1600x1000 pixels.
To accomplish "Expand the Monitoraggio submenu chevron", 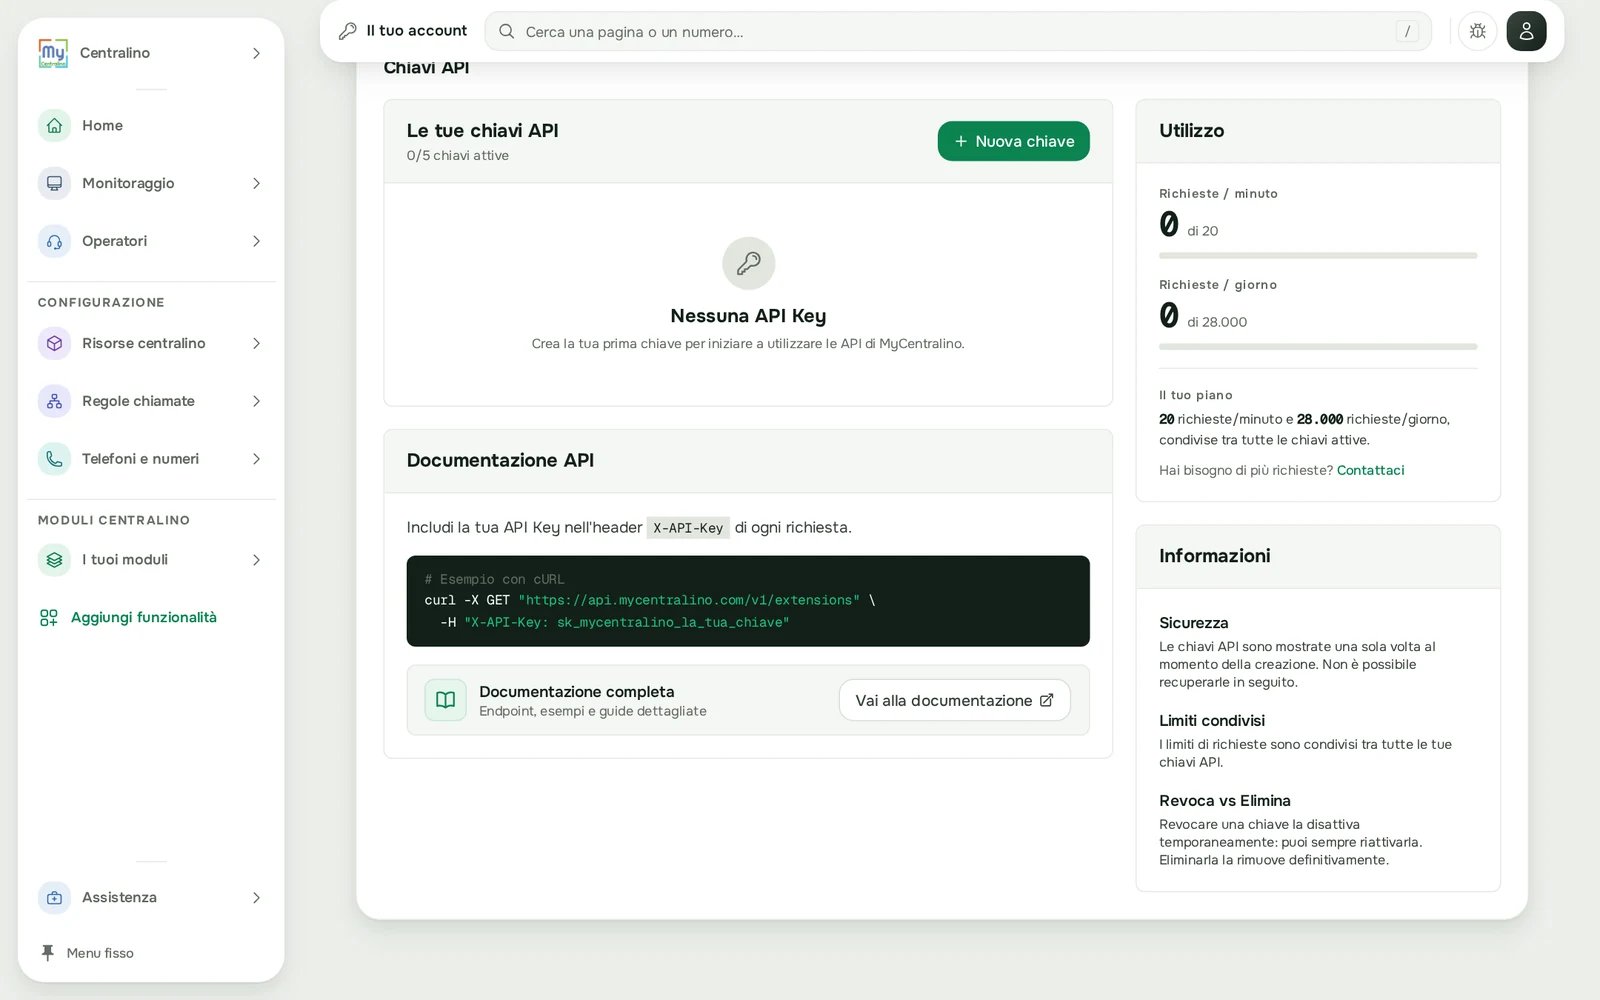I will pyautogui.click(x=256, y=184).
